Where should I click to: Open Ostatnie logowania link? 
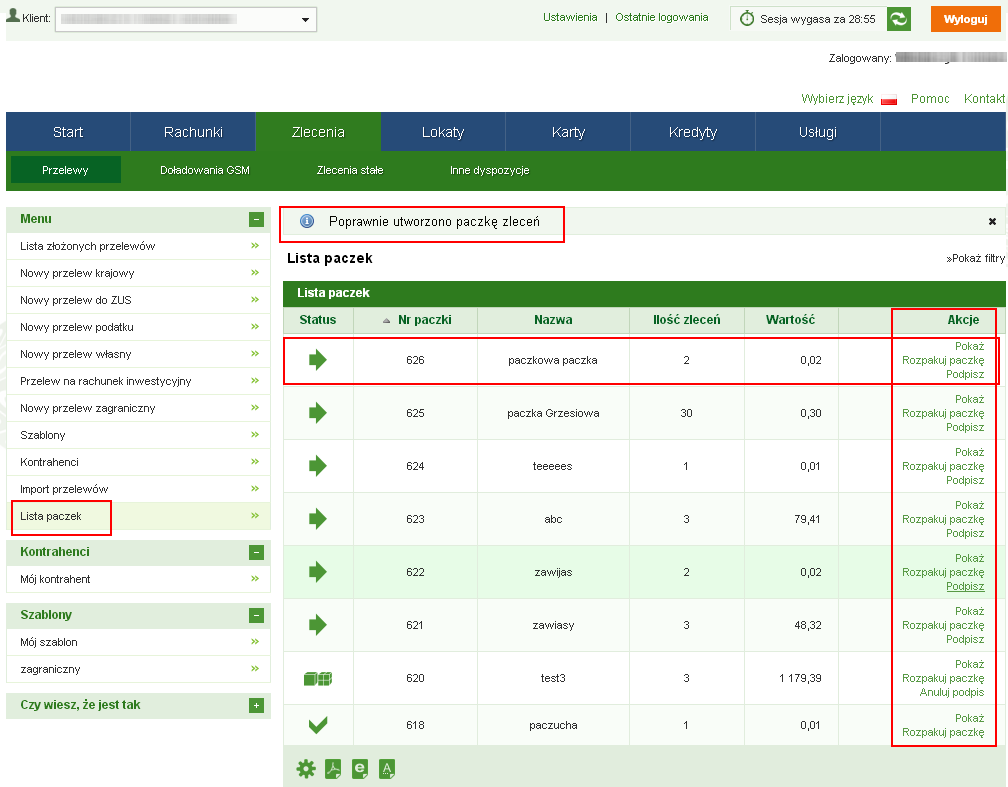662,17
